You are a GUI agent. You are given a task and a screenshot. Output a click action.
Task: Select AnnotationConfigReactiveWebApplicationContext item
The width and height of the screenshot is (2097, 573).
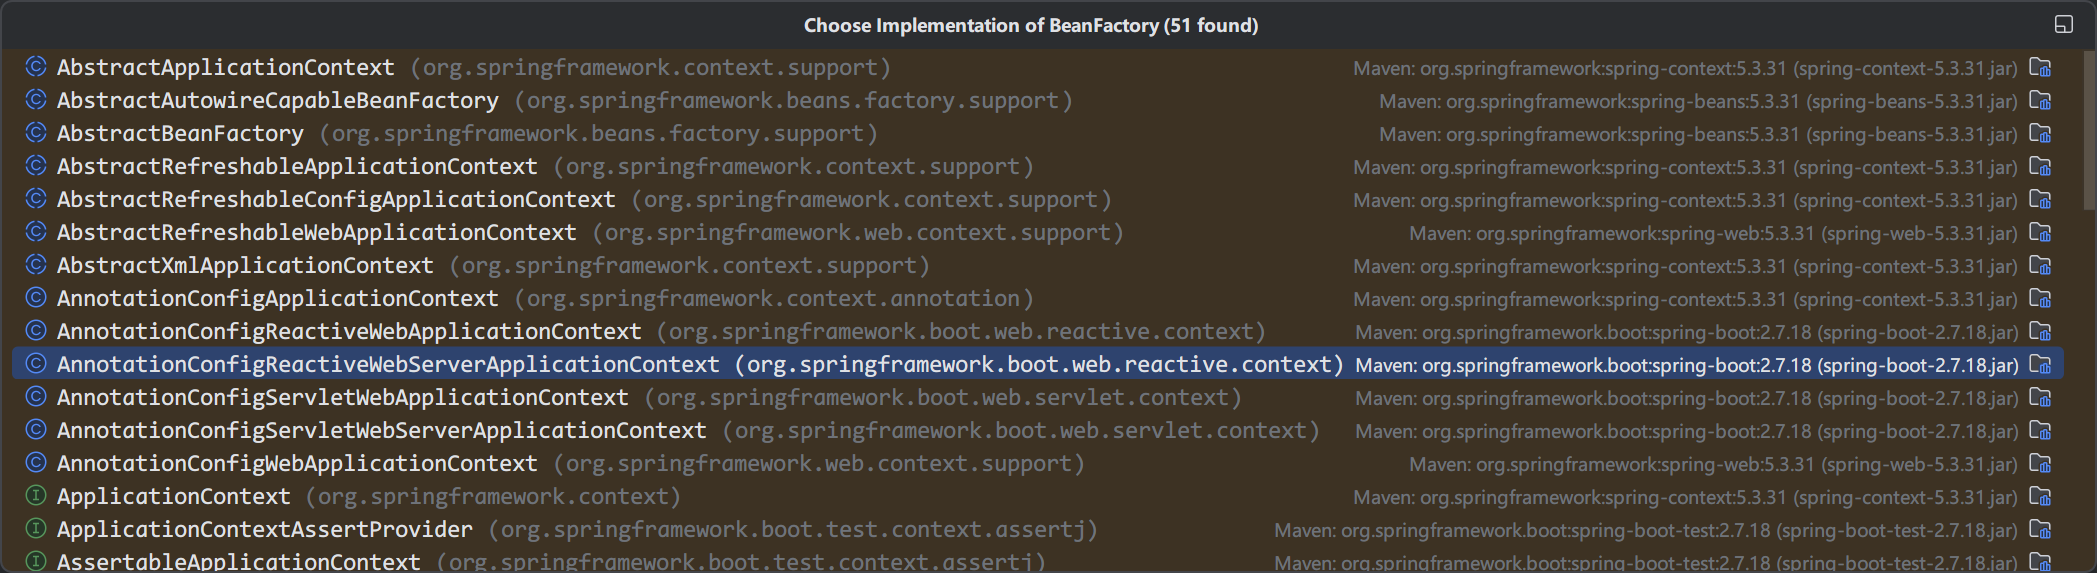[349, 332]
